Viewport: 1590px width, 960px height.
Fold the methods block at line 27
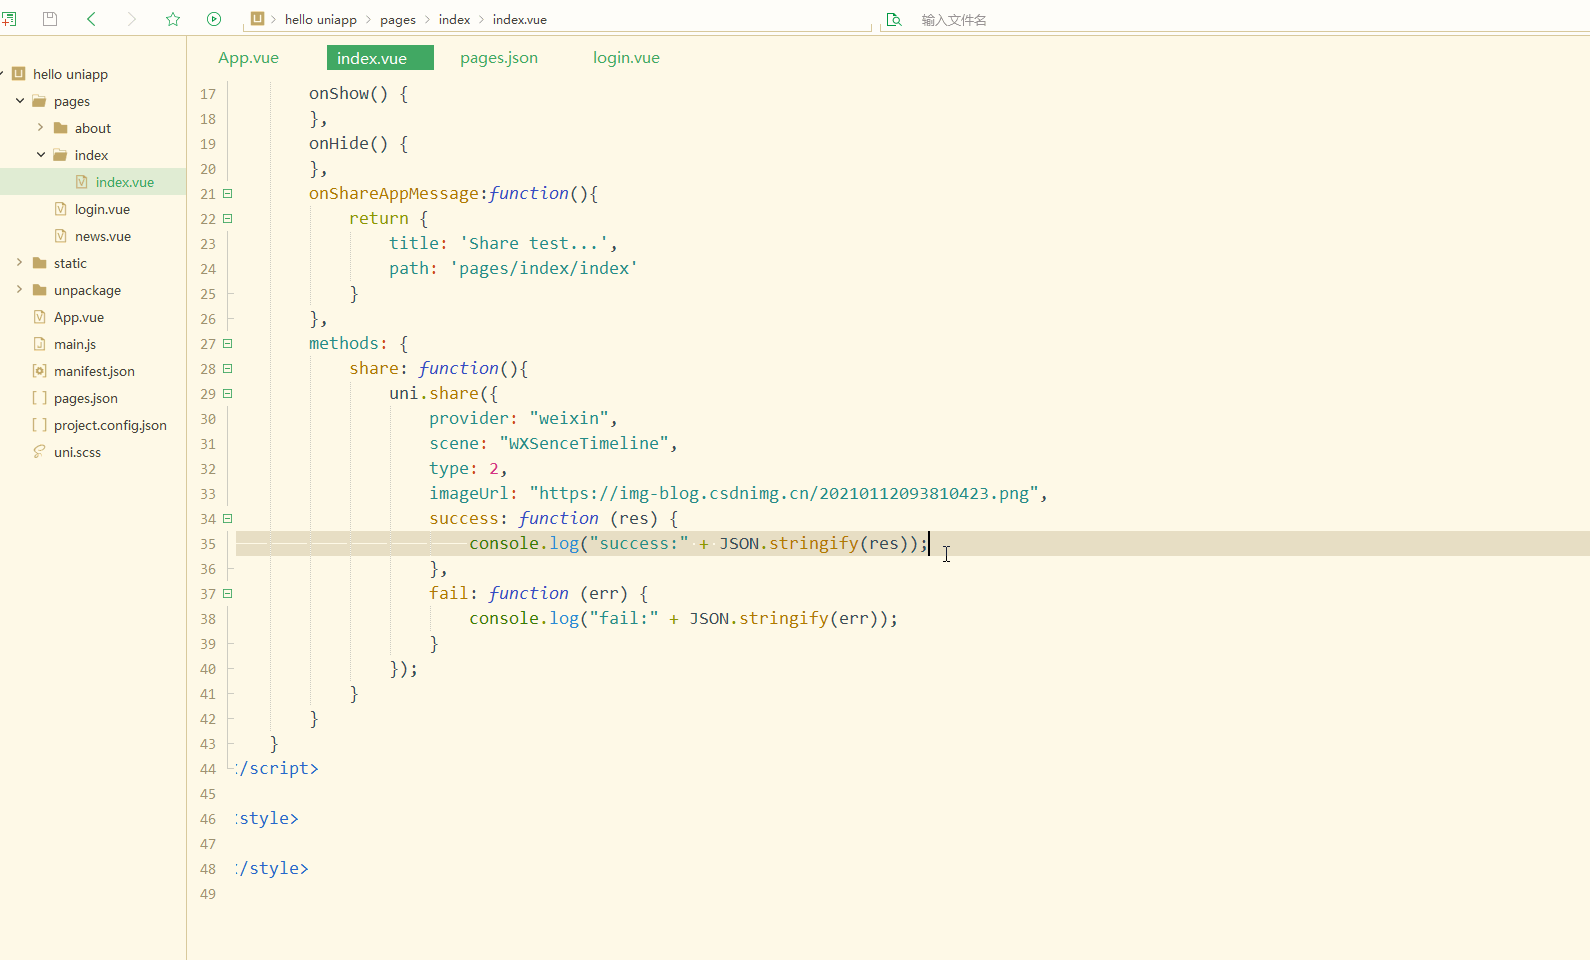click(x=228, y=344)
